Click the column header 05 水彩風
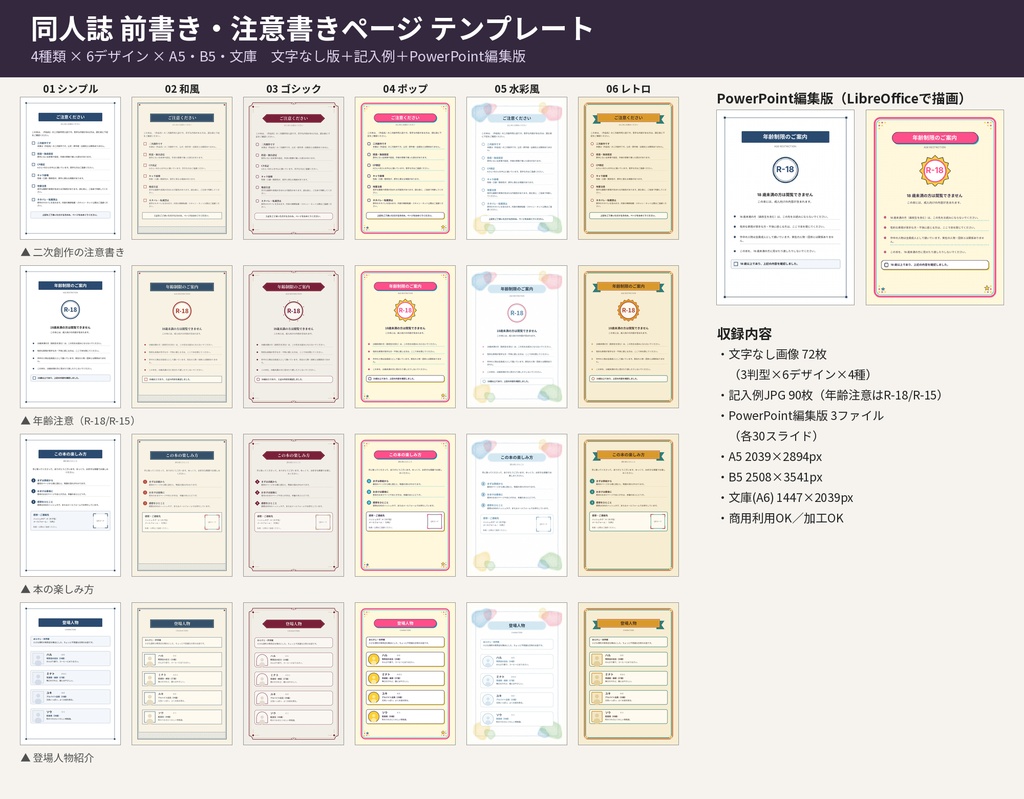The width and height of the screenshot is (1024, 799). pyautogui.click(x=517, y=89)
